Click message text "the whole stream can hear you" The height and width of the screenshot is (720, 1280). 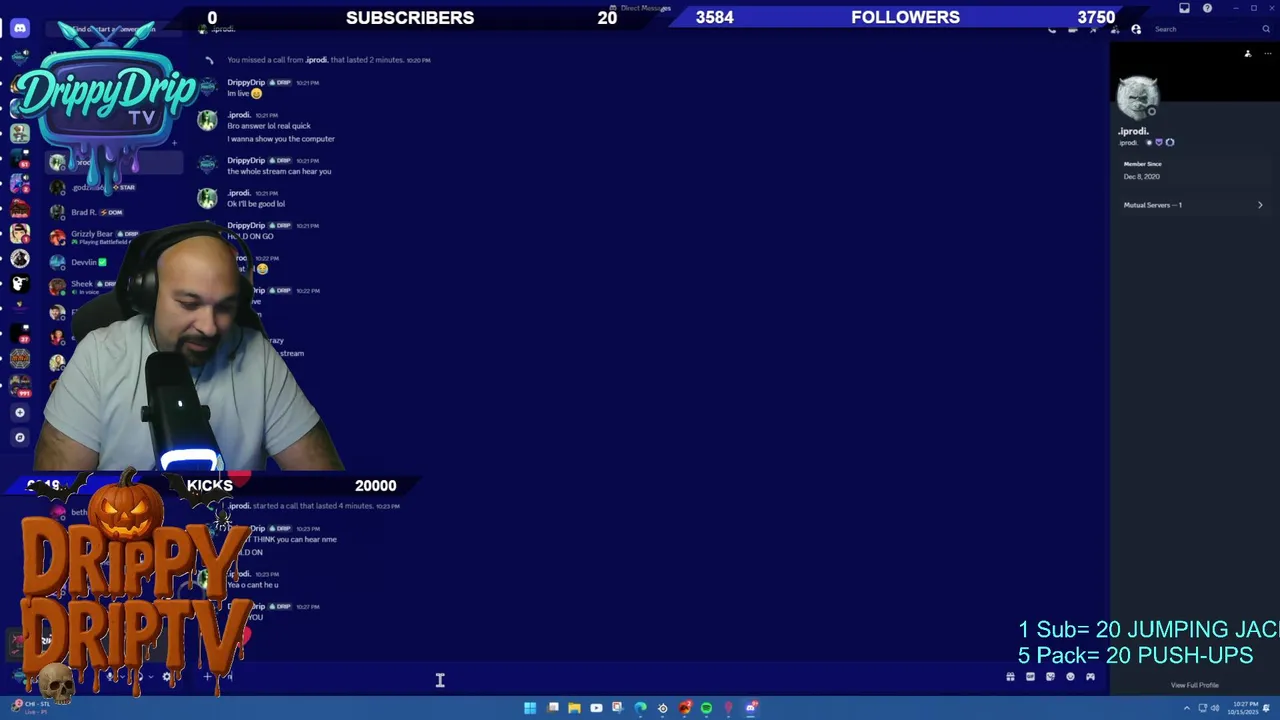click(x=279, y=171)
